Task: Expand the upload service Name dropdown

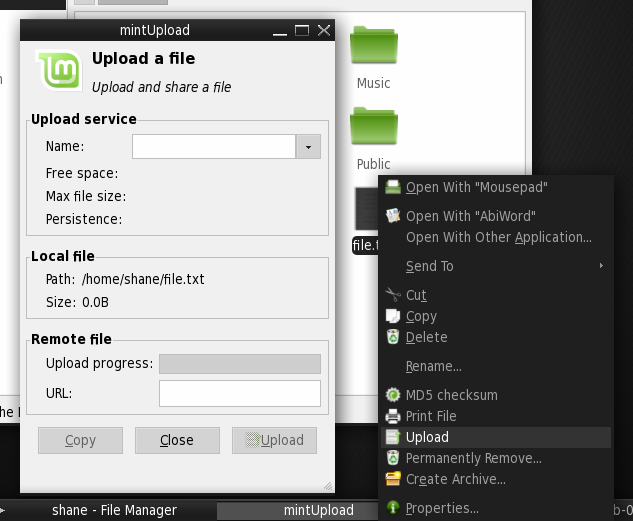Action: pos(308,147)
